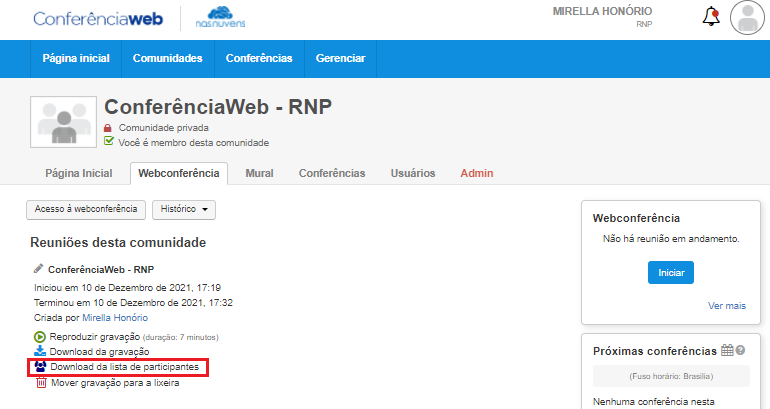Click the pencil edit icon beside meeting name
Viewport: 770px width, 409px height.
38,269
